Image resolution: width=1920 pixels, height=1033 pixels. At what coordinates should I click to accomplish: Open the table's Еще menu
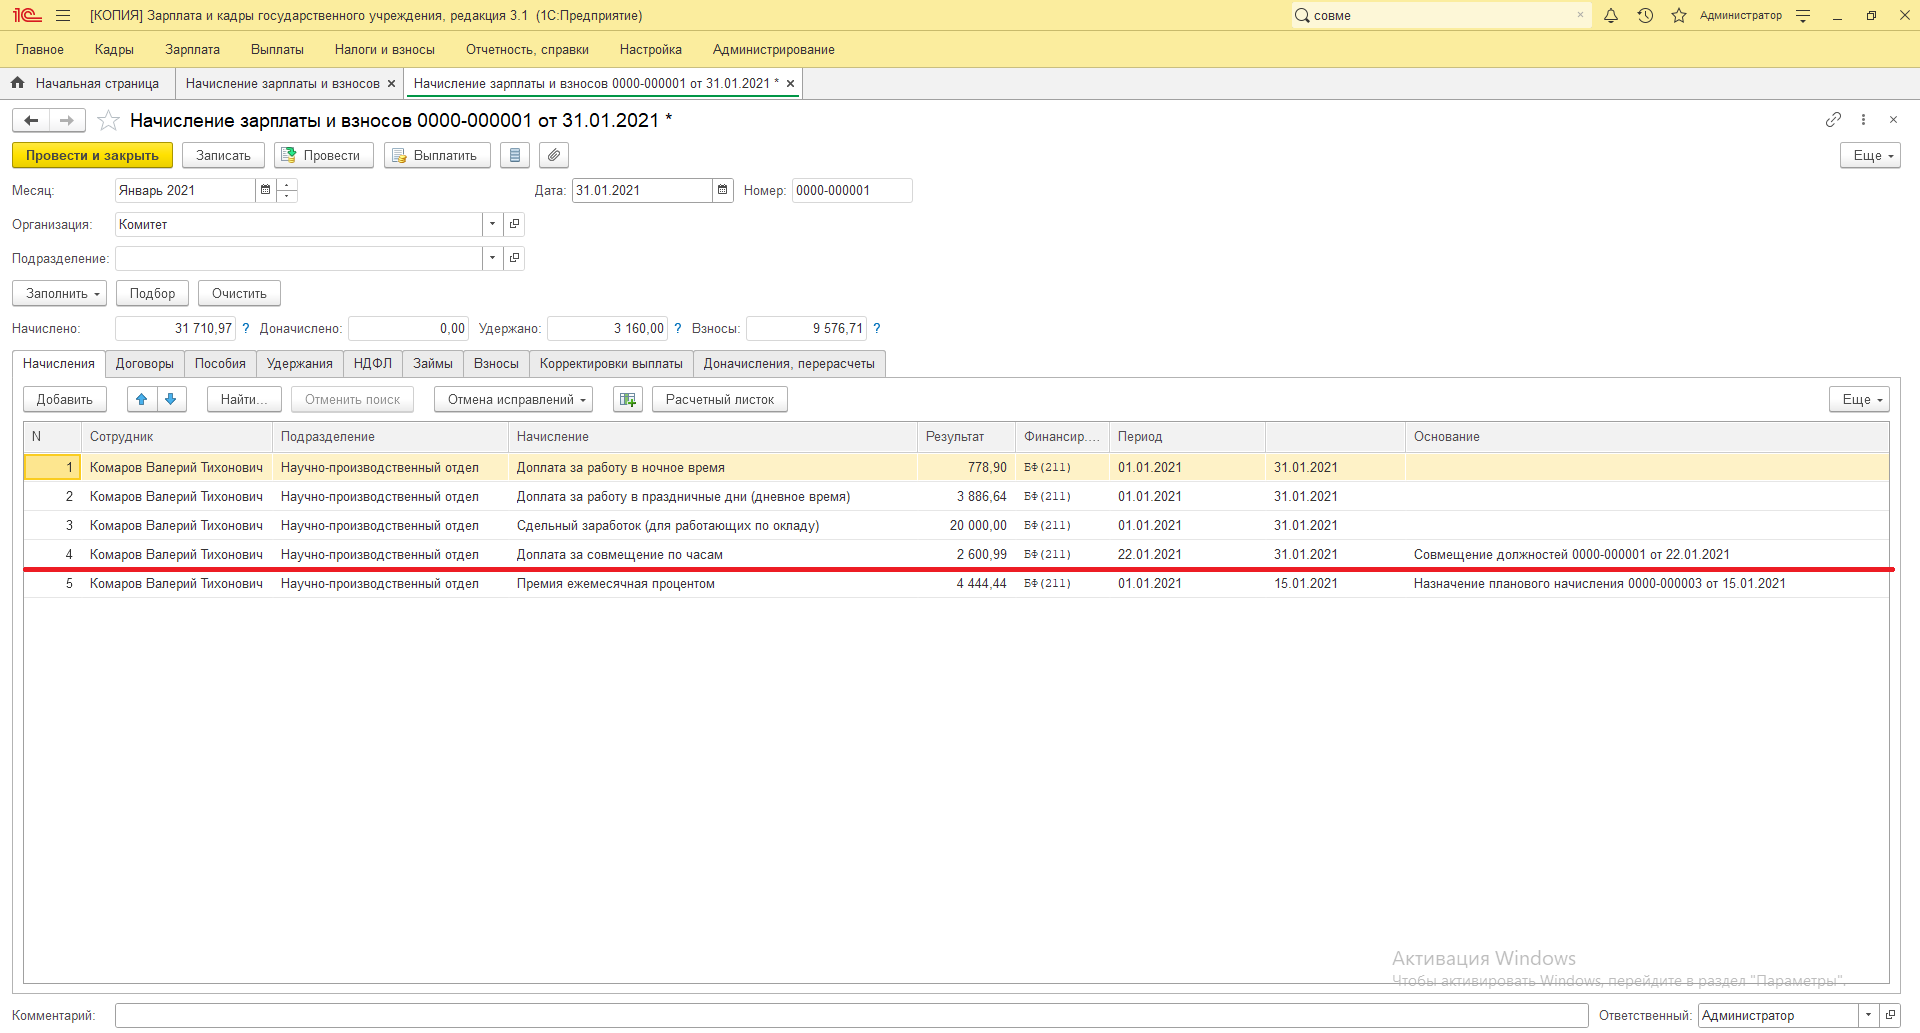coord(1859,399)
